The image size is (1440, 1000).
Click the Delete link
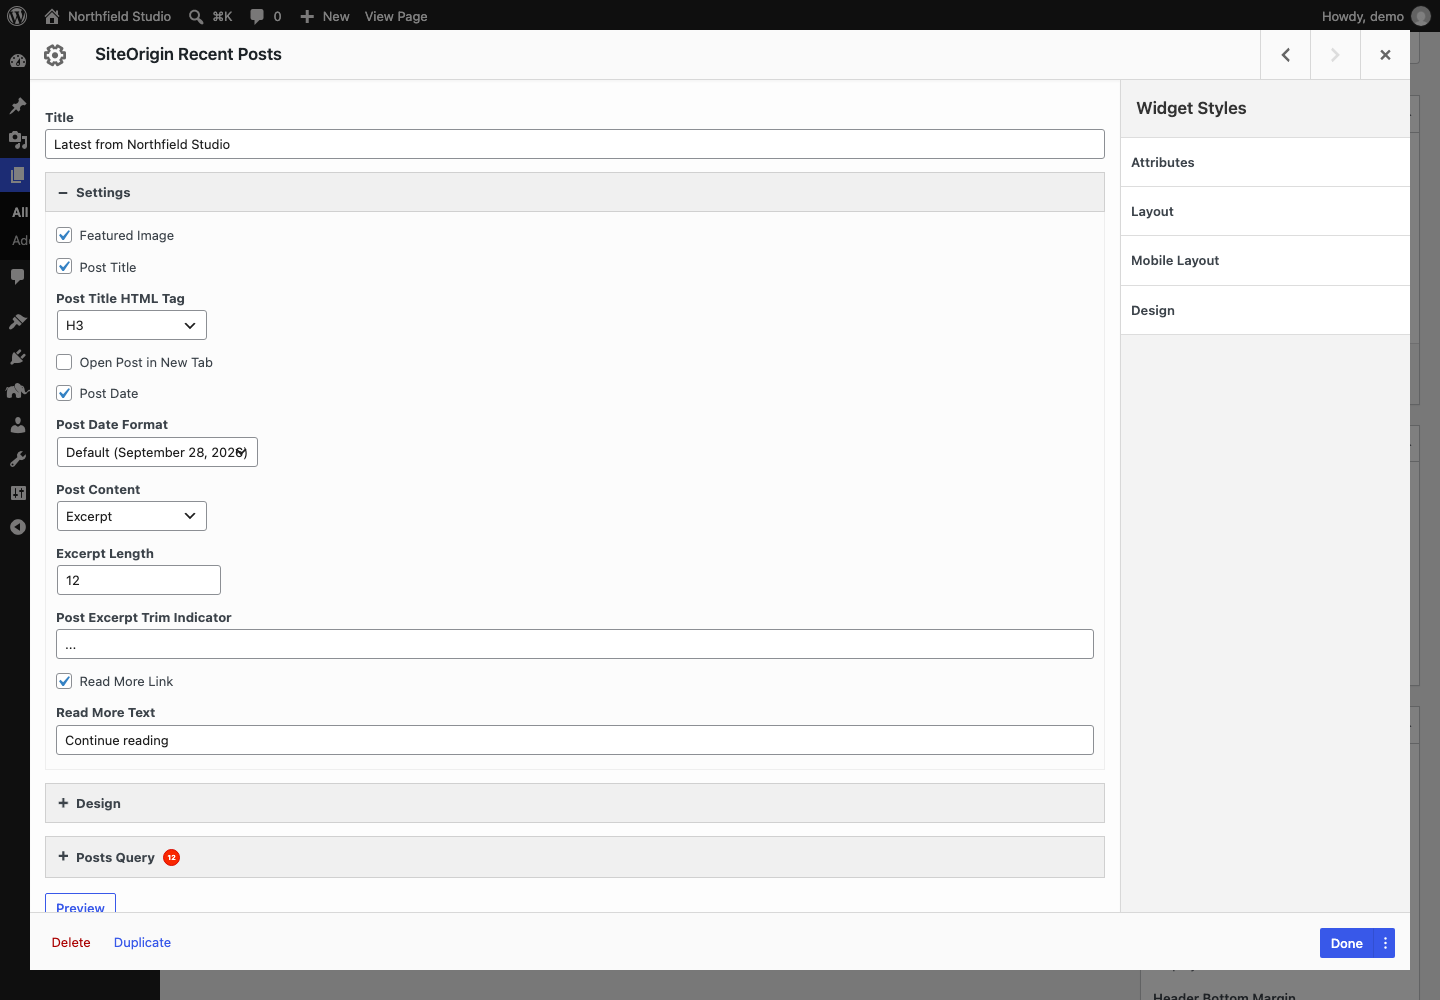point(71,942)
